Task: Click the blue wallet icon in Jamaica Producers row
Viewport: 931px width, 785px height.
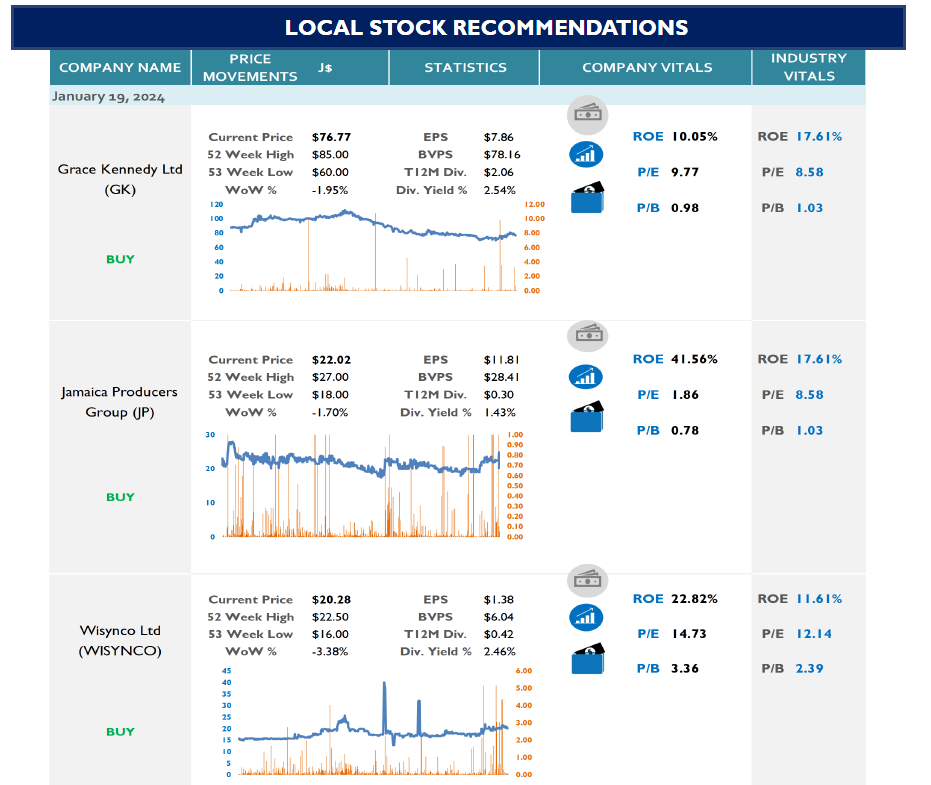Action: tap(587, 416)
